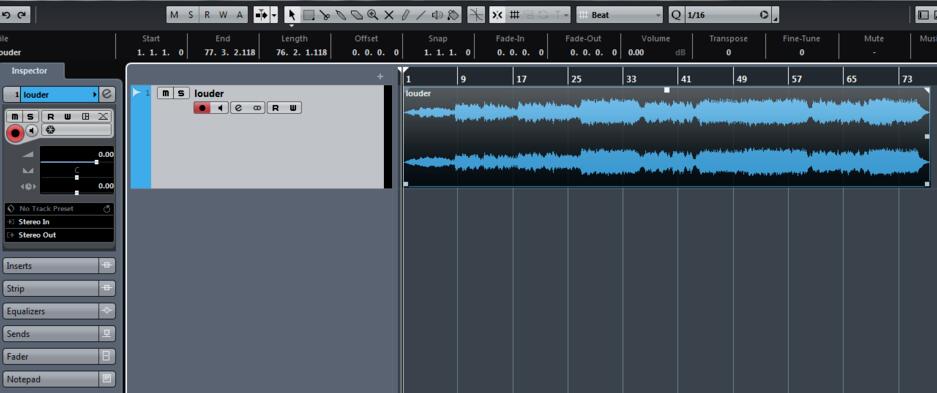This screenshot has width=937, height=393.
Task: Open the Auto-Scroll settings dropdown arrow
Action: 274,15
